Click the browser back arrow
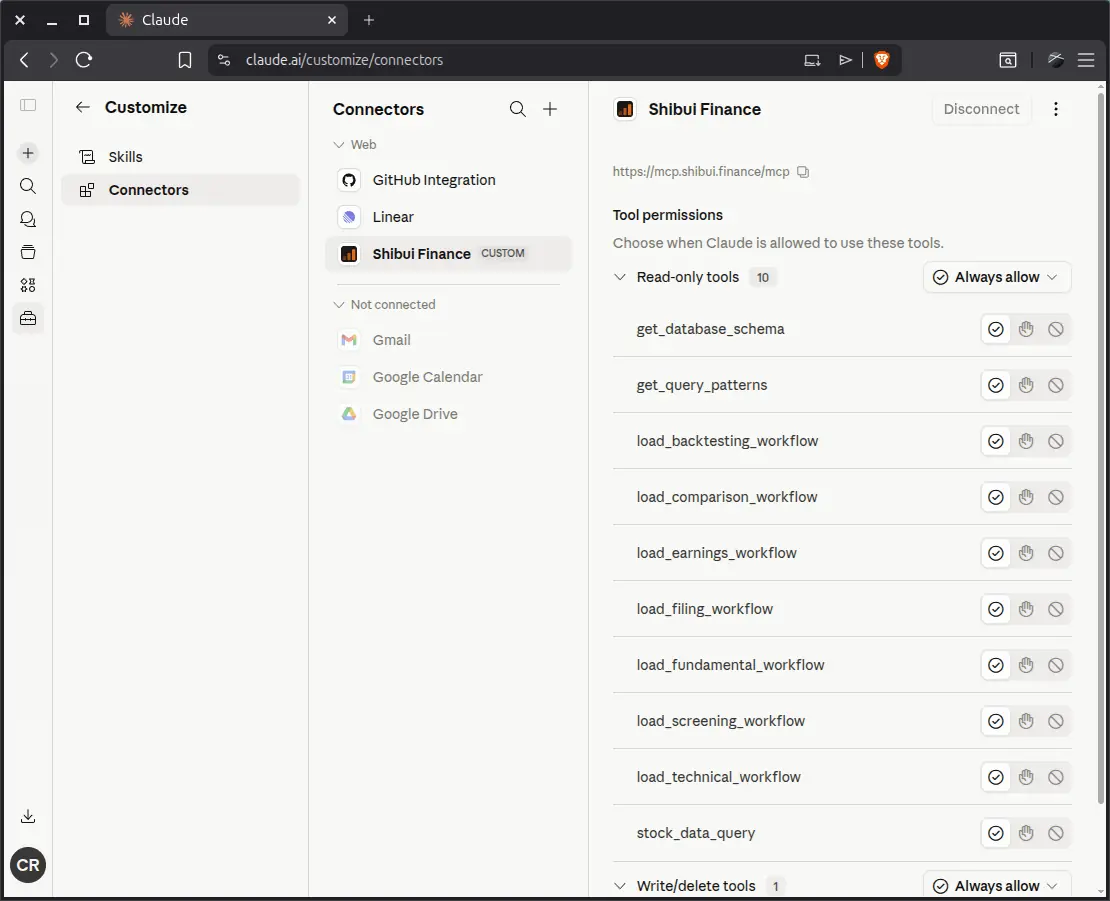This screenshot has width=1110, height=901. pyautogui.click(x=24, y=60)
